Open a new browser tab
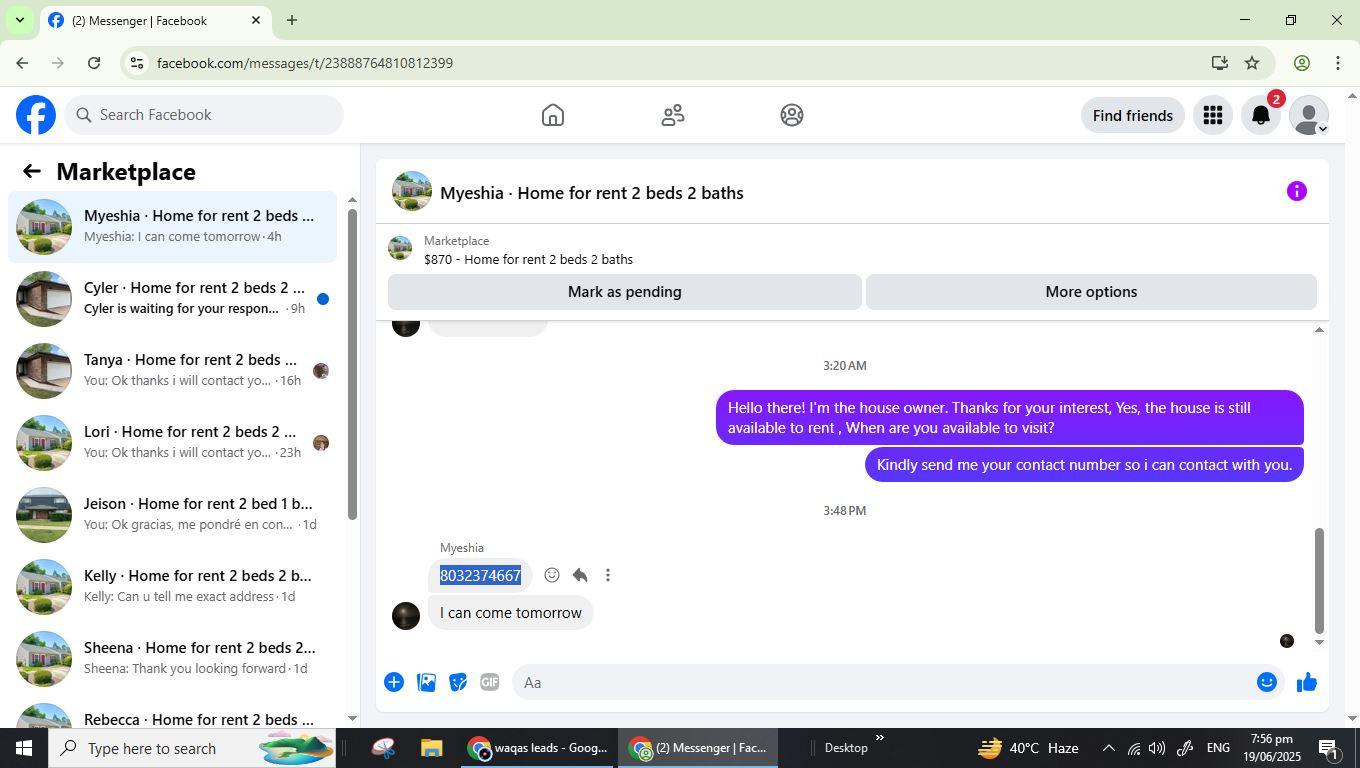 pyautogui.click(x=292, y=20)
